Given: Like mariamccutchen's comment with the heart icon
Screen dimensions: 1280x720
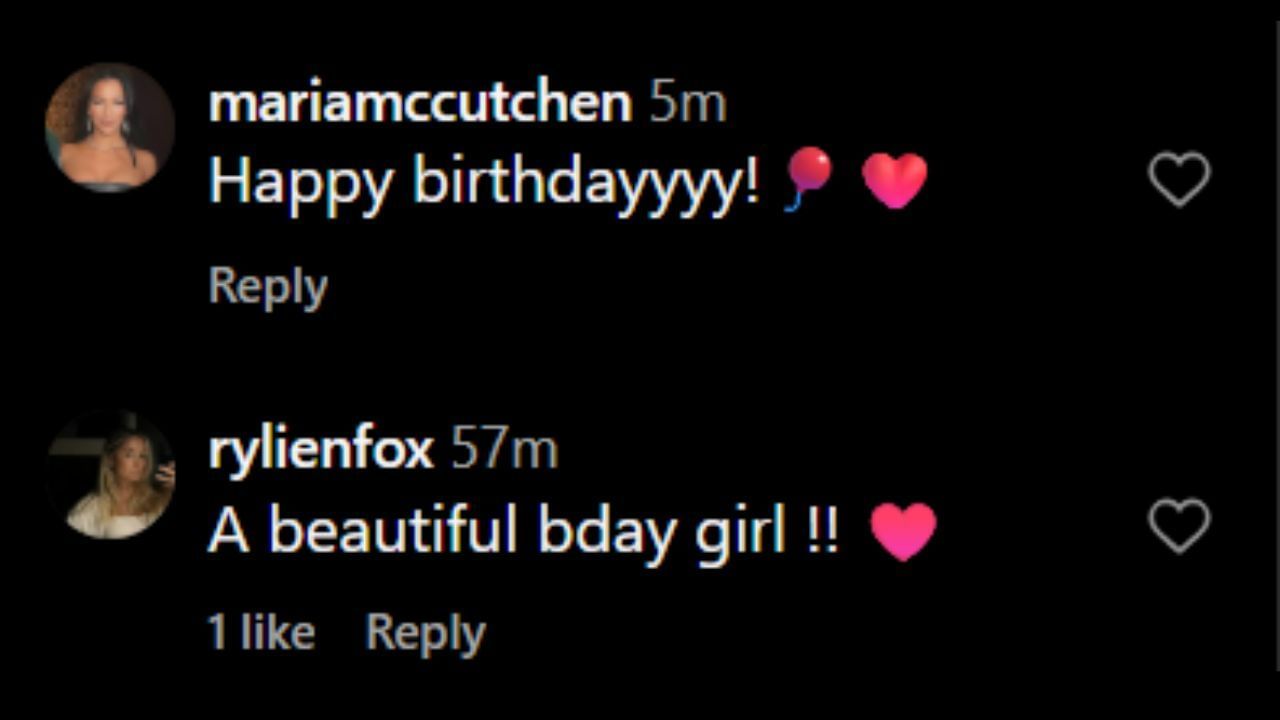Looking at the screenshot, I should (1180, 180).
